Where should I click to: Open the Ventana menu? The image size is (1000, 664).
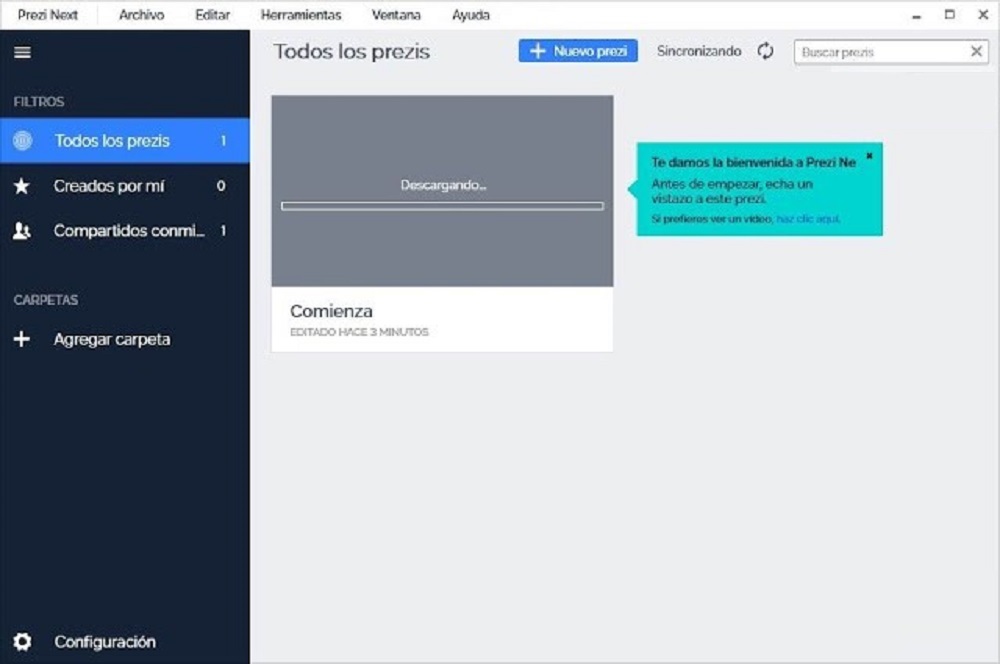396,15
